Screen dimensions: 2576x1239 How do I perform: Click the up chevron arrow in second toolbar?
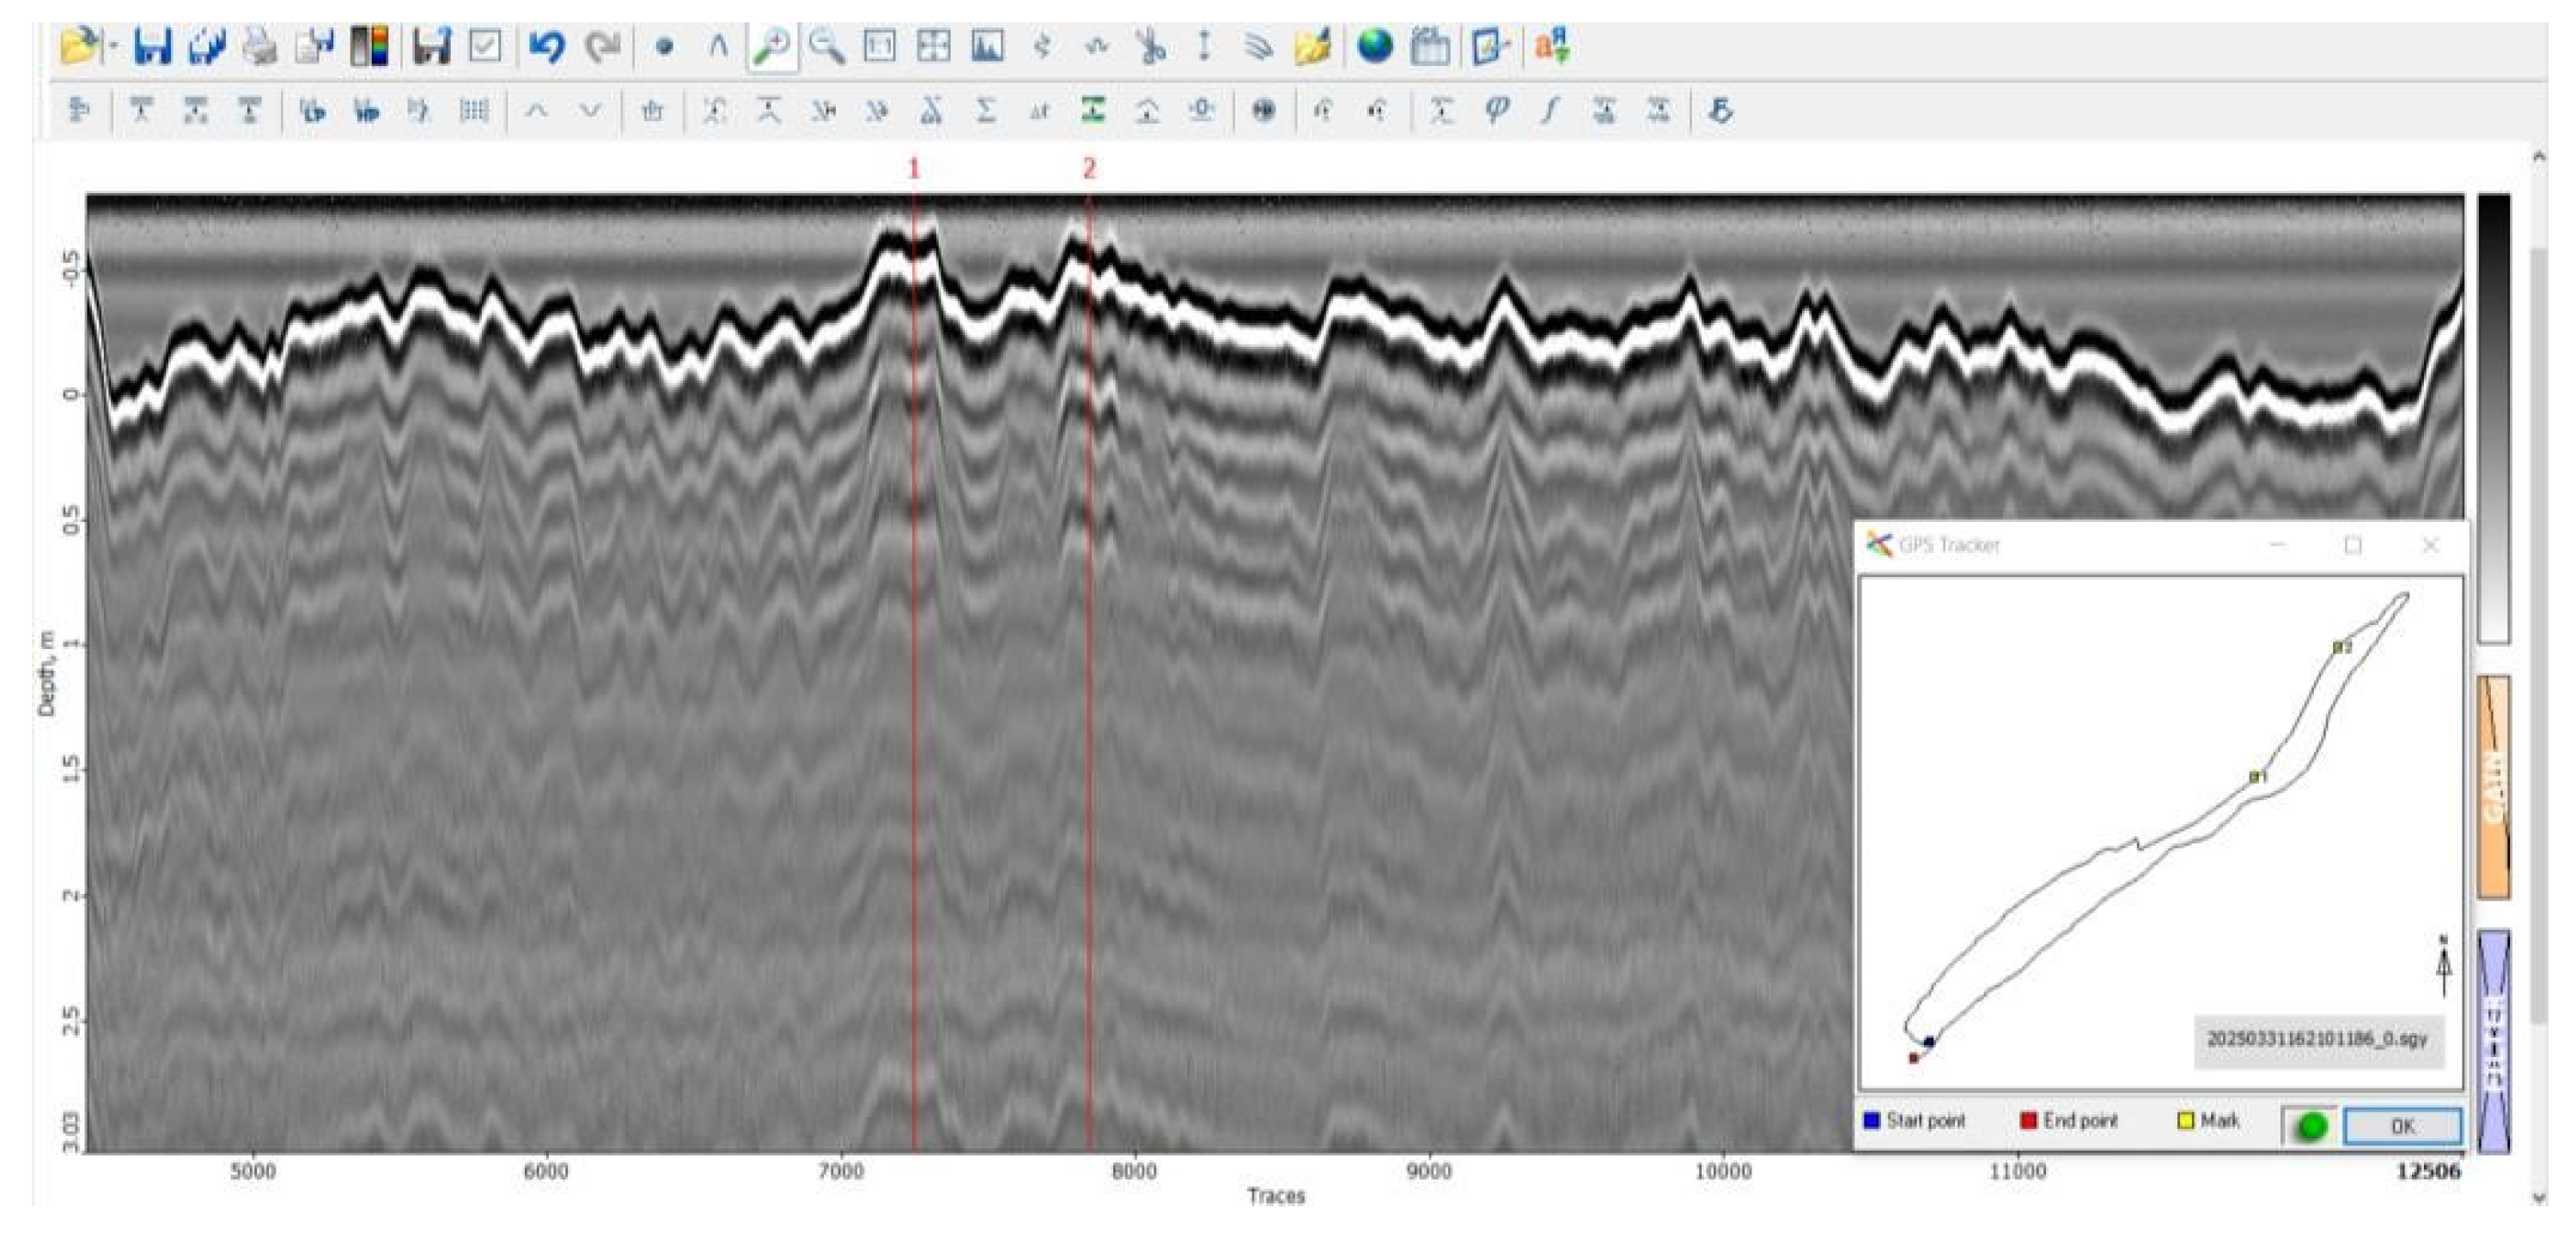(x=536, y=110)
